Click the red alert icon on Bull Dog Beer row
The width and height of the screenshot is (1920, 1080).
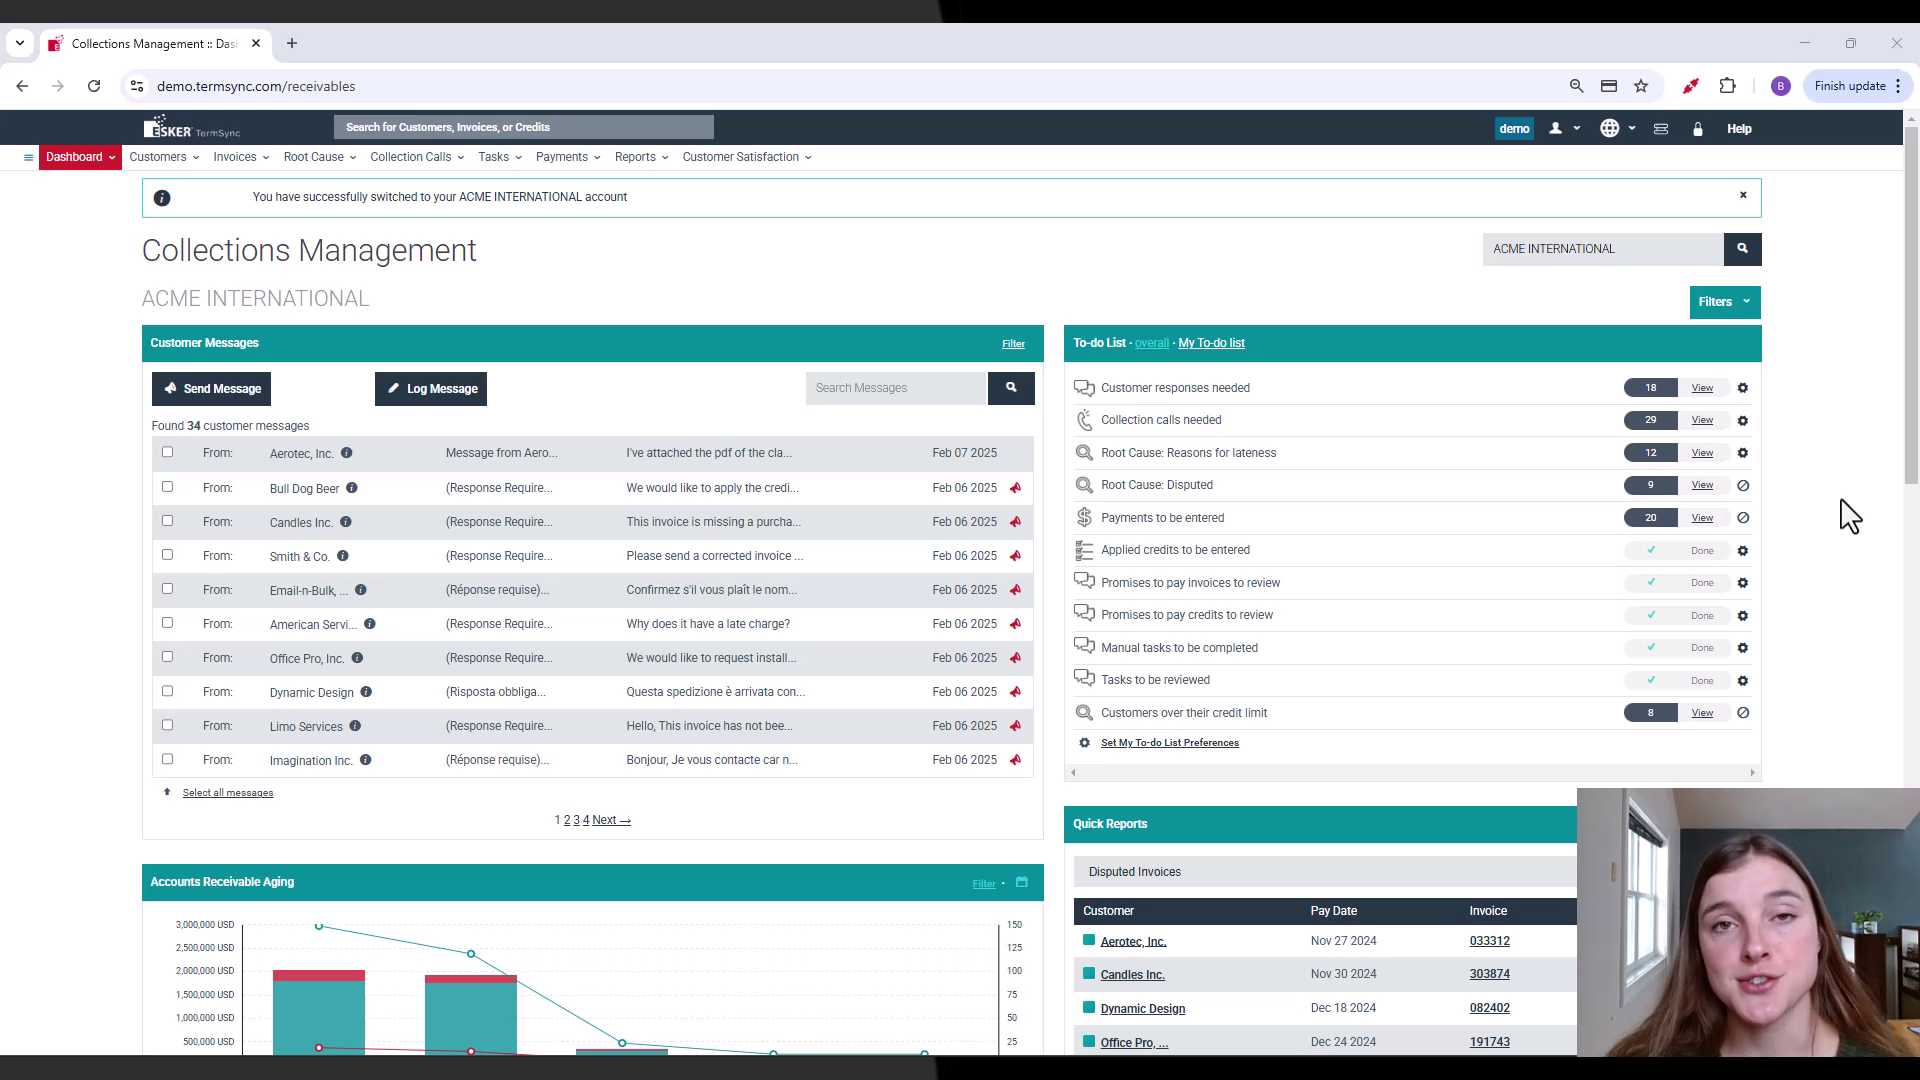pyautogui.click(x=1016, y=488)
